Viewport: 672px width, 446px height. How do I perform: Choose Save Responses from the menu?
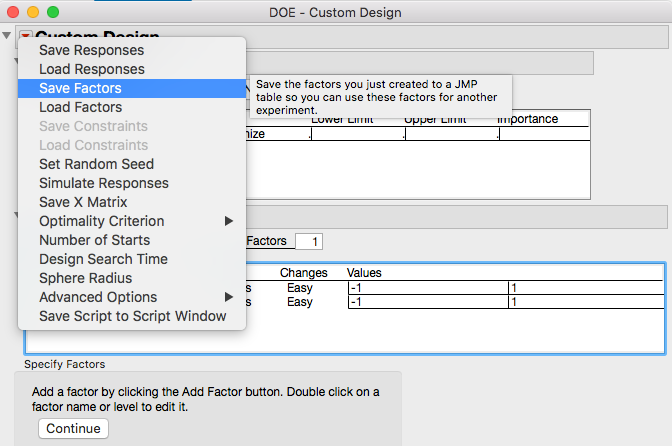[x=91, y=50]
